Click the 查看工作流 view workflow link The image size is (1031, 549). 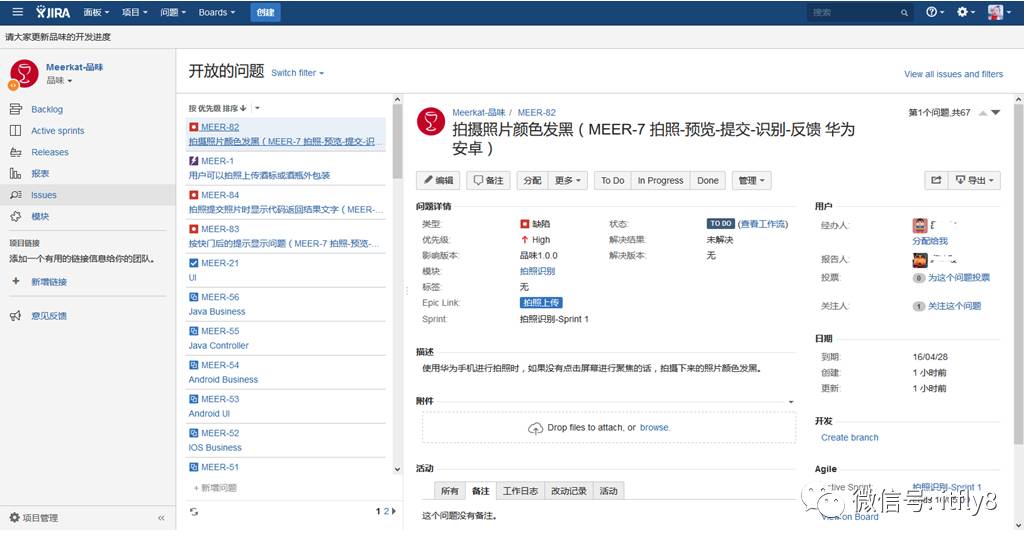pyautogui.click(x=763, y=224)
